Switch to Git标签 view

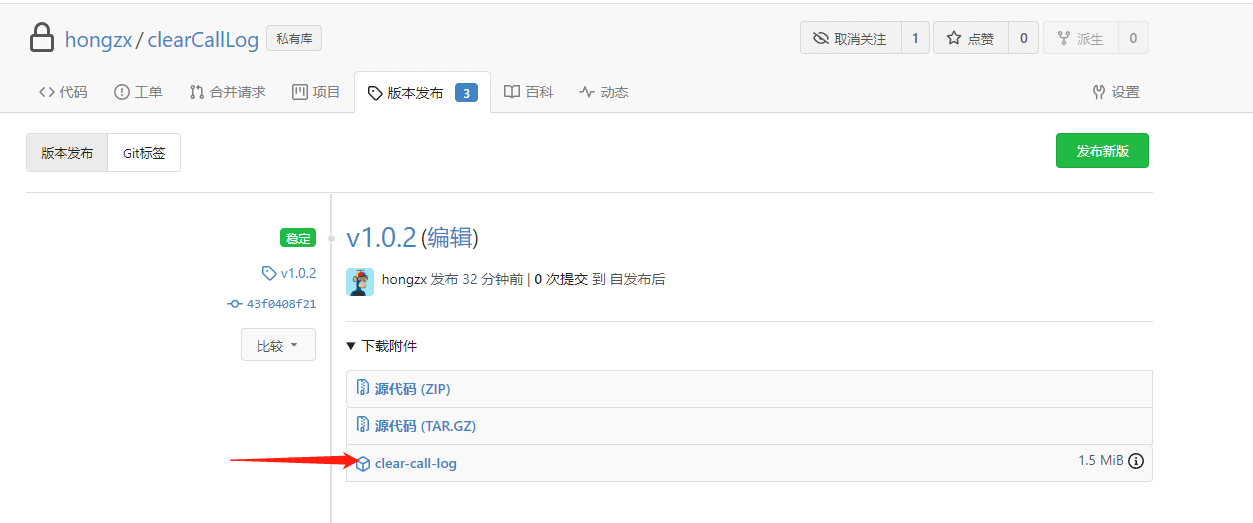(144, 153)
